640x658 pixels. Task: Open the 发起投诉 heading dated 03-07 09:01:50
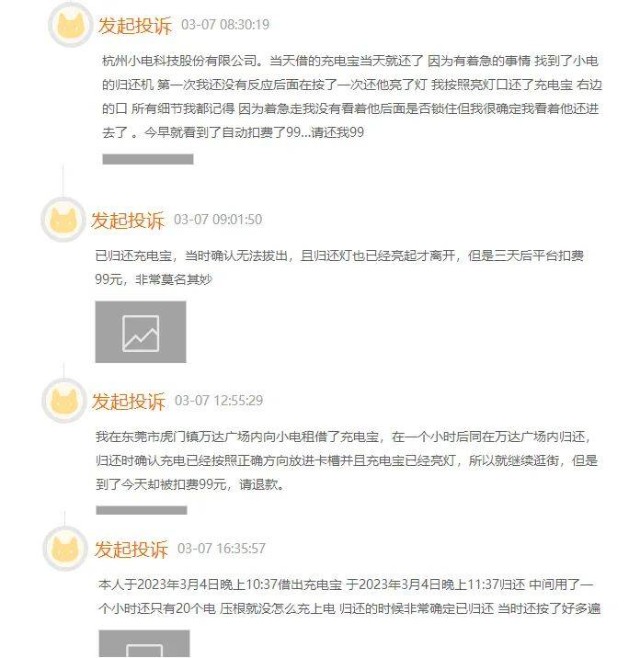(128, 220)
